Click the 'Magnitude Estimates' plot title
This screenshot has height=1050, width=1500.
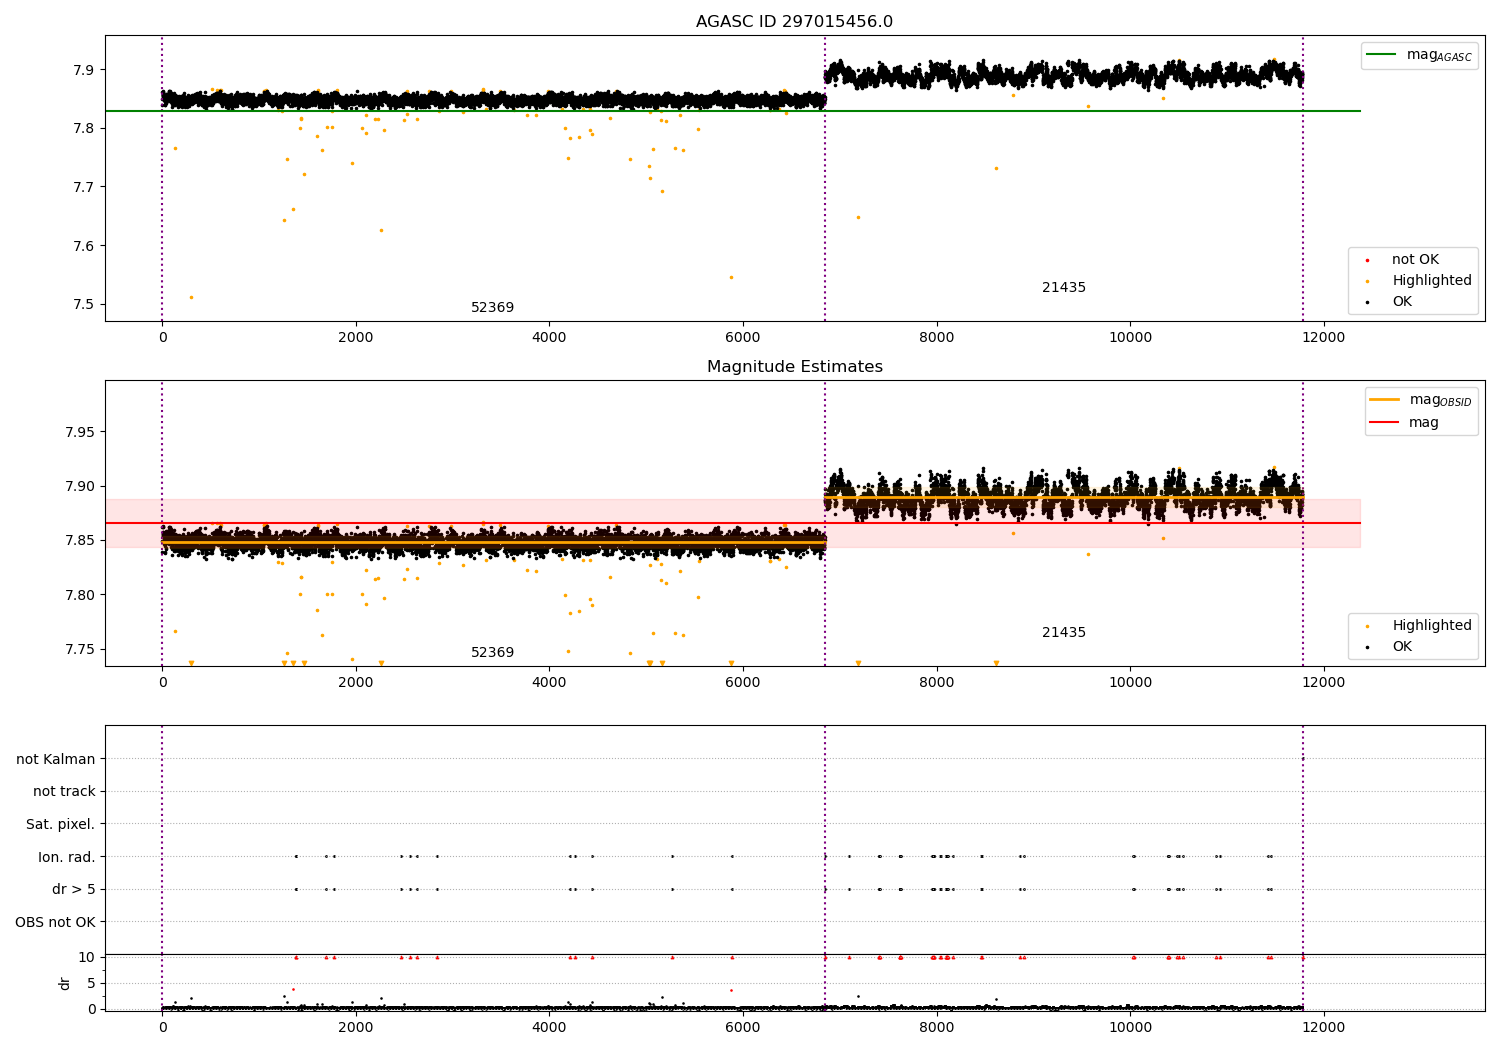pos(794,367)
